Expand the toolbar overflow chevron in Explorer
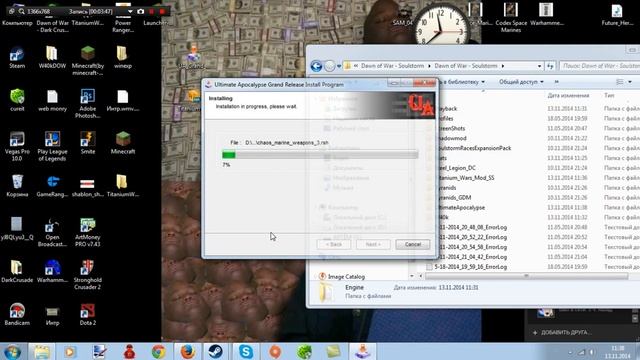Screen dimensions: 640x360 pos(556,82)
